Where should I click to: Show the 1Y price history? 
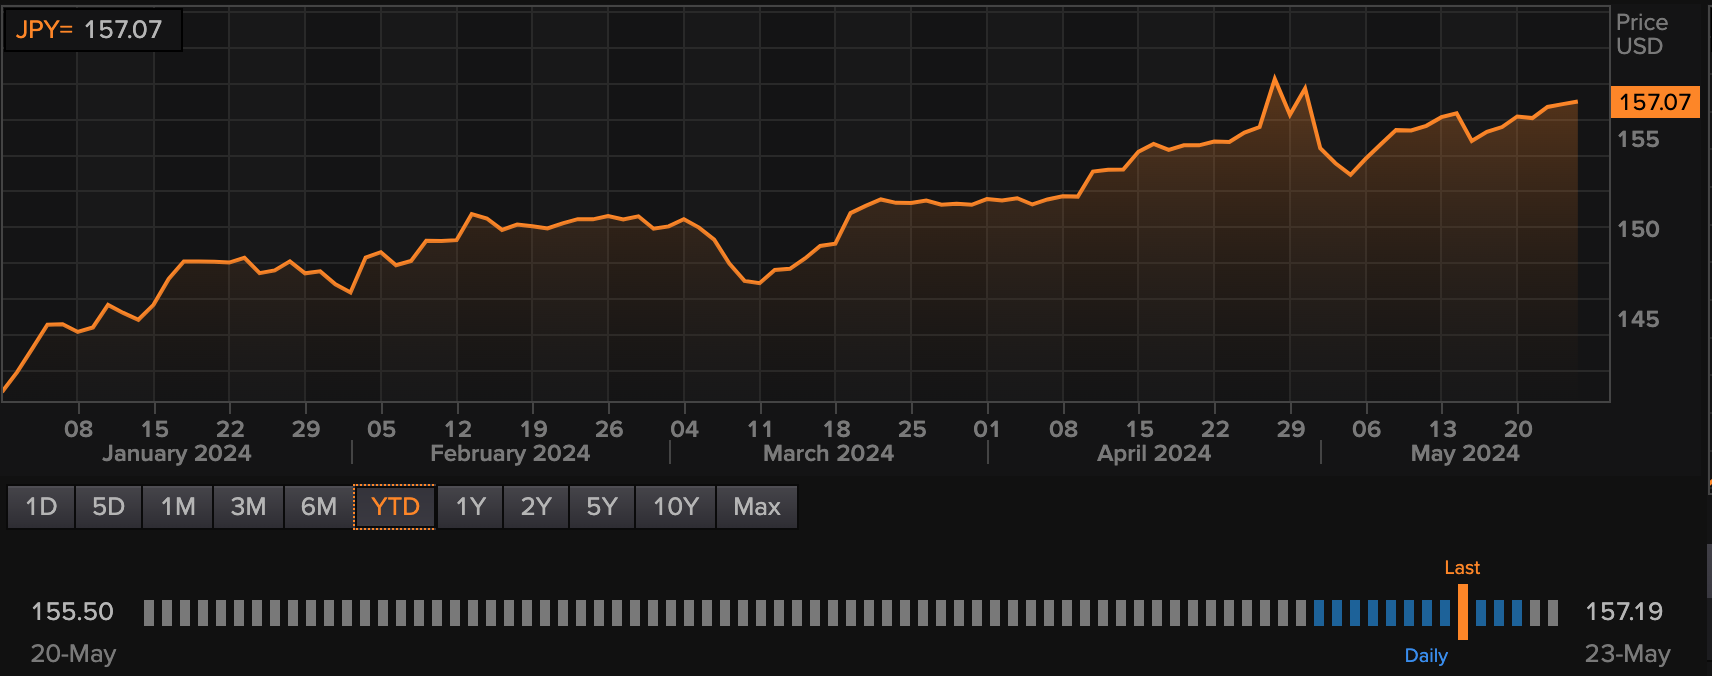click(471, 507)
